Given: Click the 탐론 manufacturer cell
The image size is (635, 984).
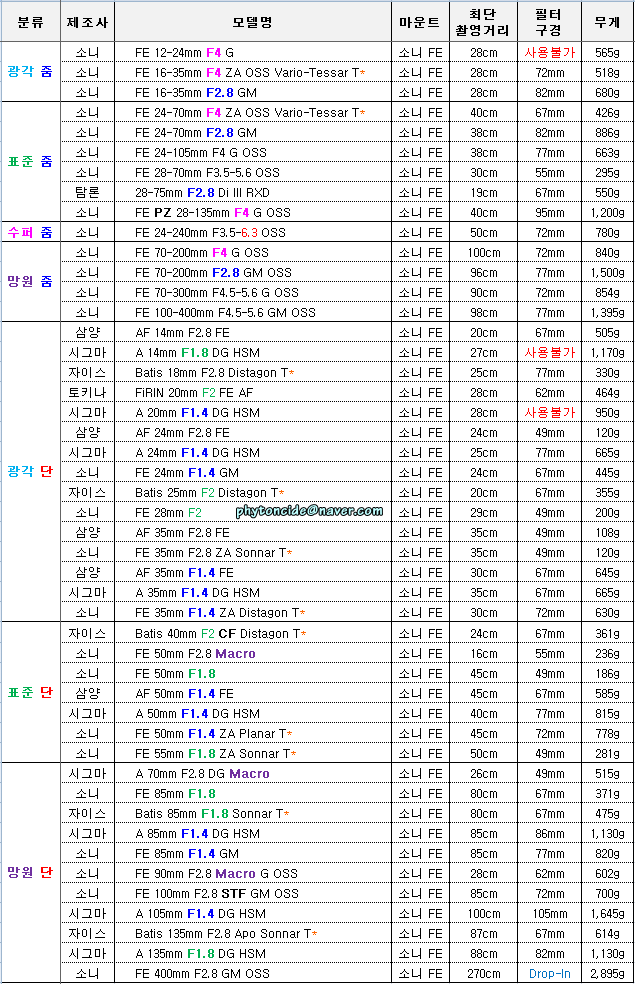Looking at the screenshot, I should 87,193.
